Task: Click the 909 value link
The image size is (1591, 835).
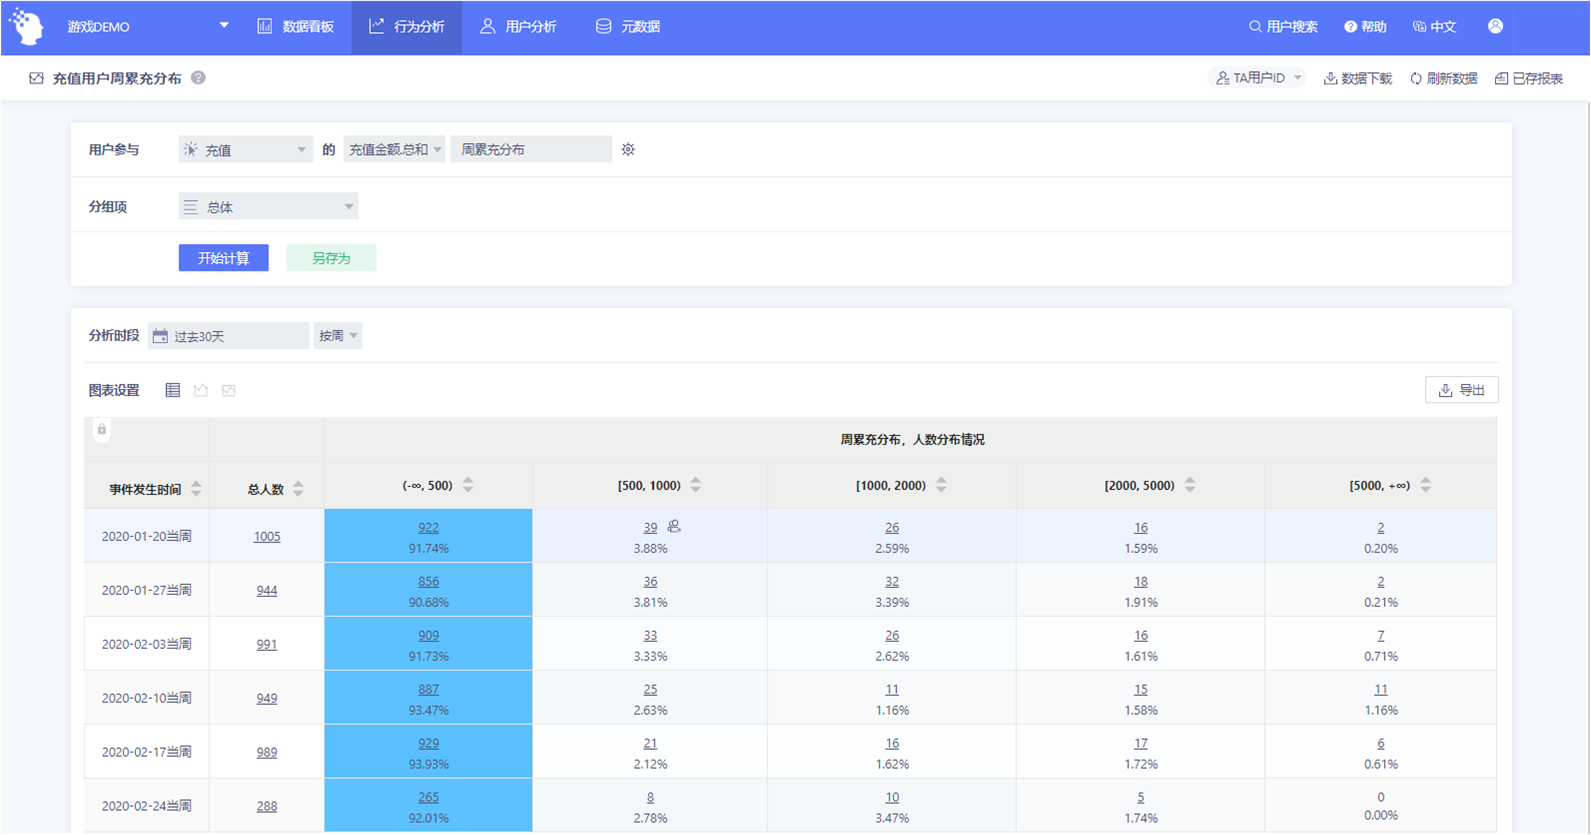Action: click(428, 636)
